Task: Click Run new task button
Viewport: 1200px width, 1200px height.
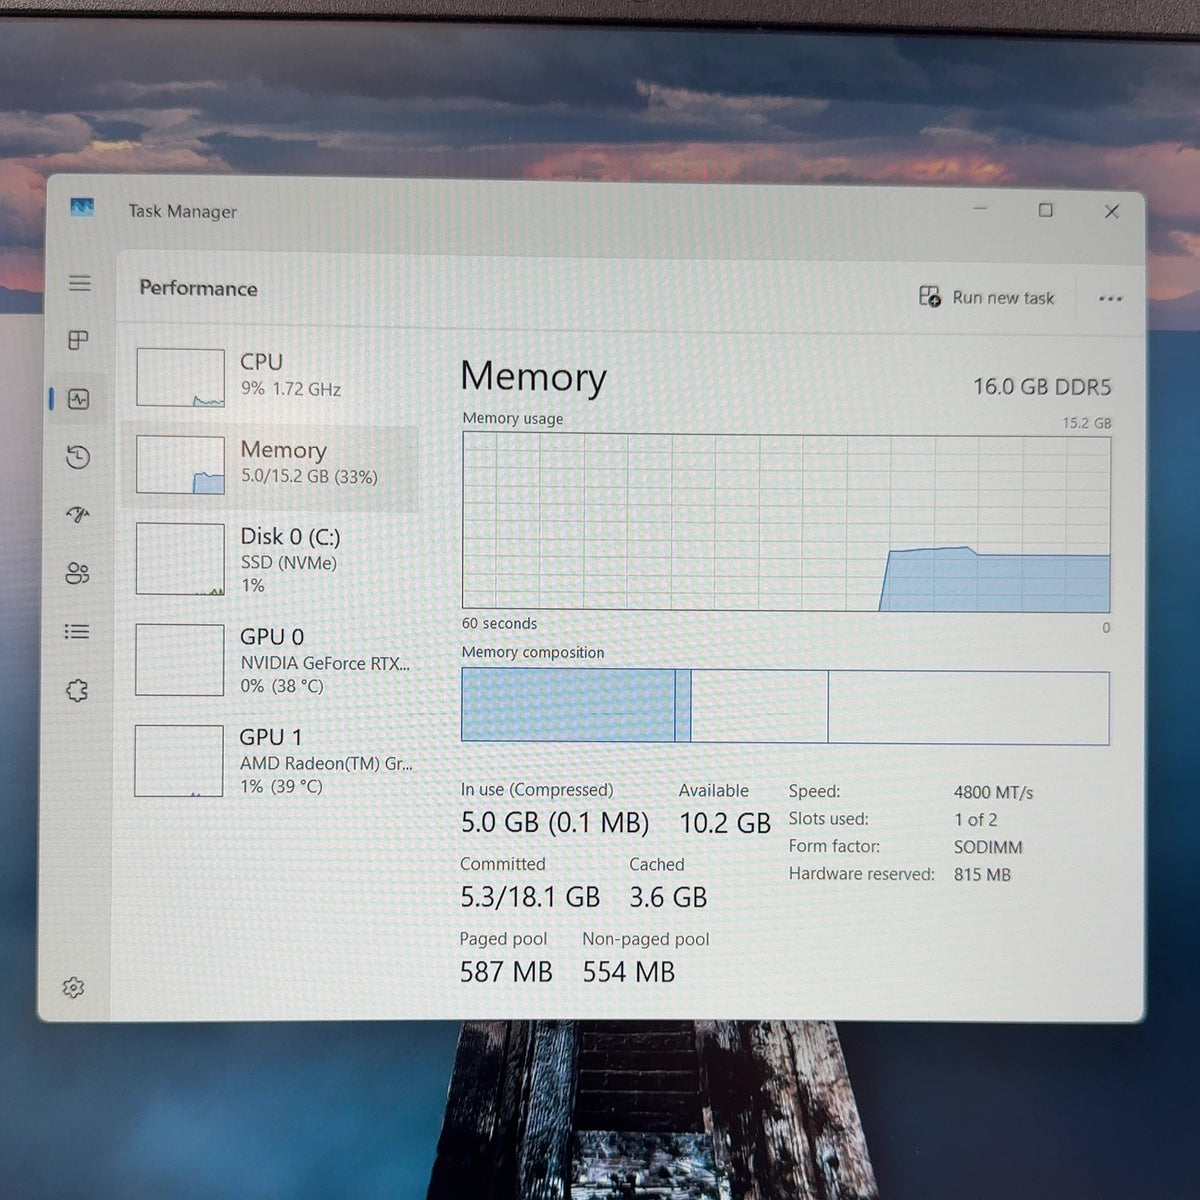Action: (987, 297)
